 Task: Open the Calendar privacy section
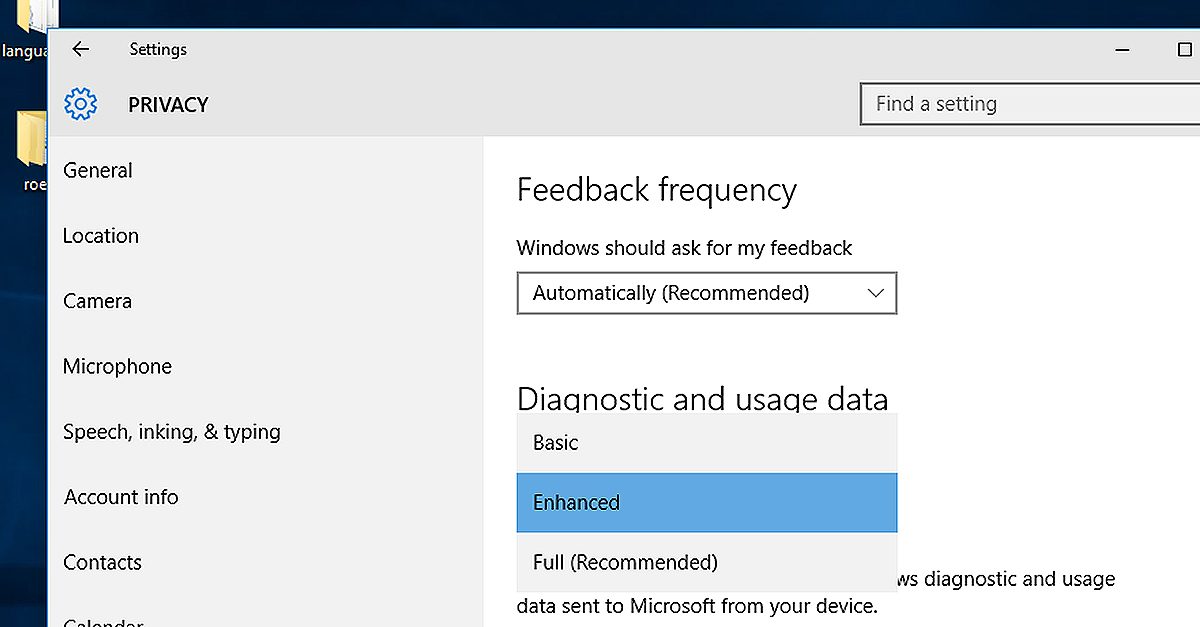(x=103, y=622)
